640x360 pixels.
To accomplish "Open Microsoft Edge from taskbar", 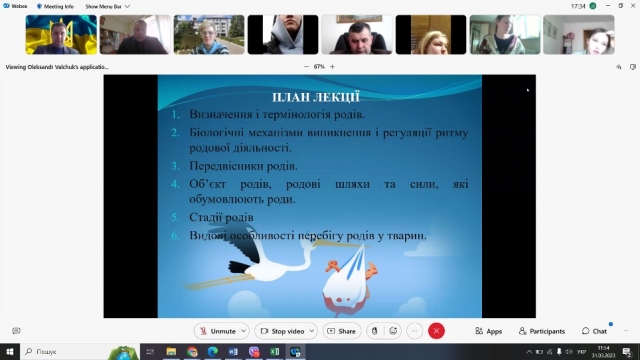I will (x=212, y=351).
